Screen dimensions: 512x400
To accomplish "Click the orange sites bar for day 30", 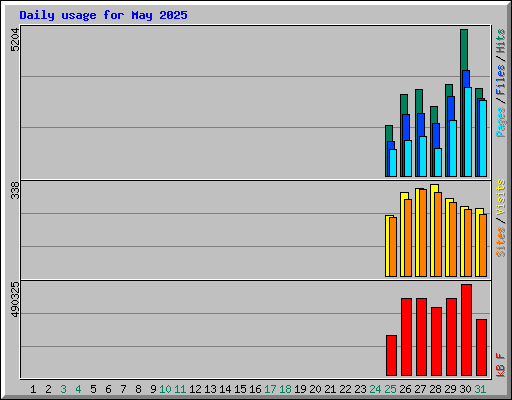I will coord(468,243).
